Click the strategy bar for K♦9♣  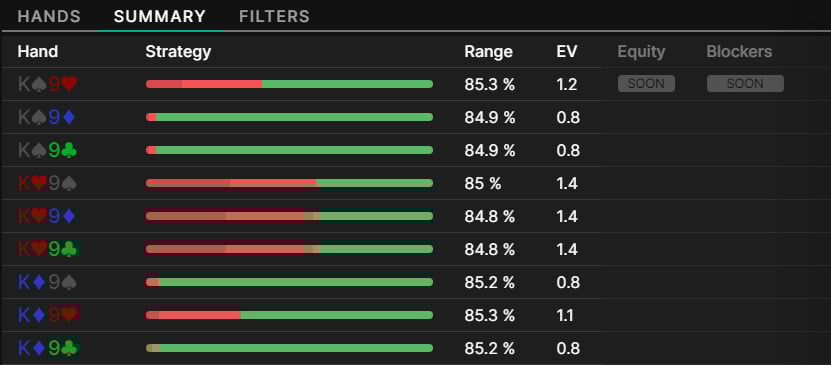coord(289,348)
